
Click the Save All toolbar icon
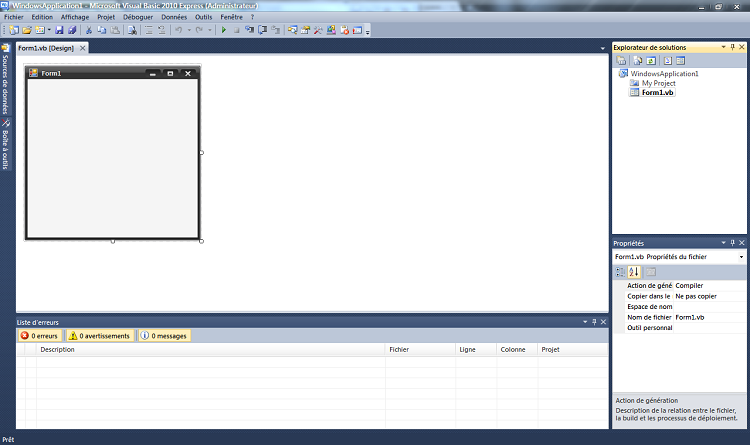[72, 30]
